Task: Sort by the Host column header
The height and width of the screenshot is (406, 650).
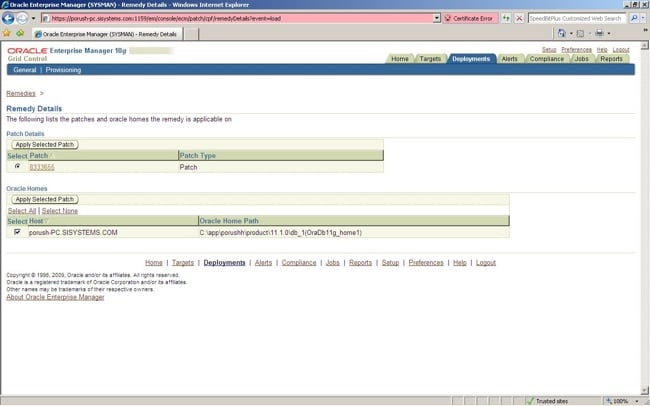Action: coord(36,221)
